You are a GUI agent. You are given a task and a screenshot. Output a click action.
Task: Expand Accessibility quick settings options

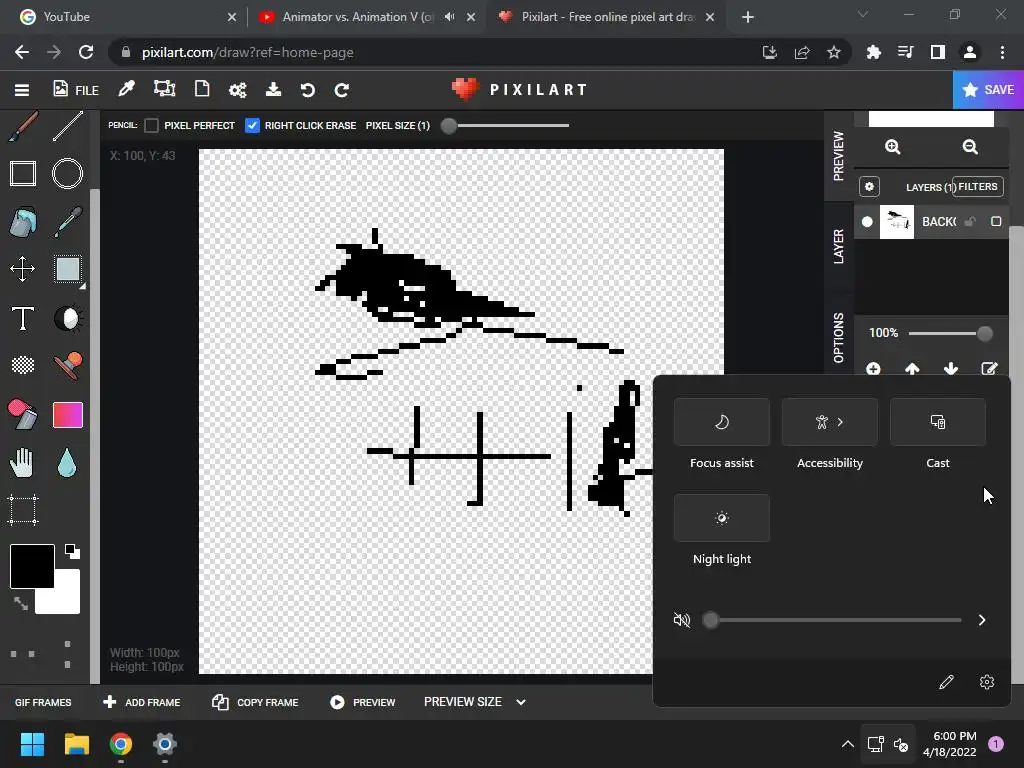(x=830, y=422)
